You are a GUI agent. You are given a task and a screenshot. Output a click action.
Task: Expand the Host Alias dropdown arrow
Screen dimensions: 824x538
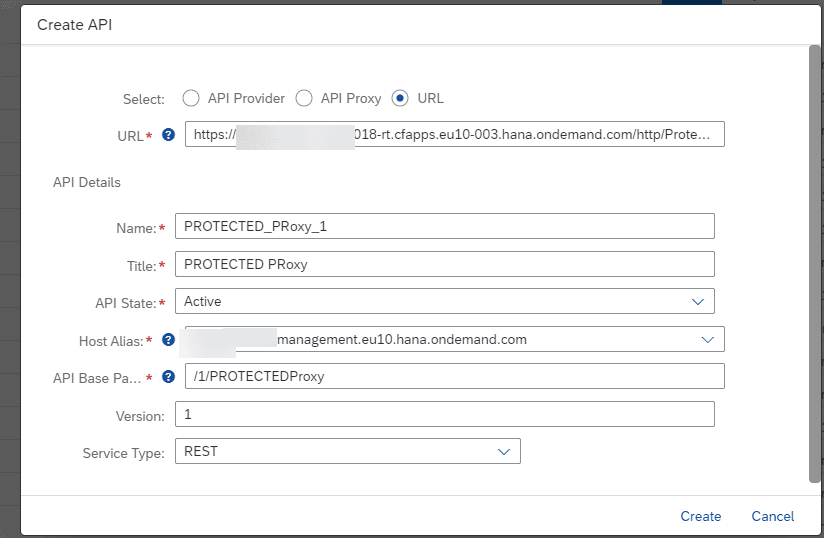pyautogui.click(x=707, y=339)
